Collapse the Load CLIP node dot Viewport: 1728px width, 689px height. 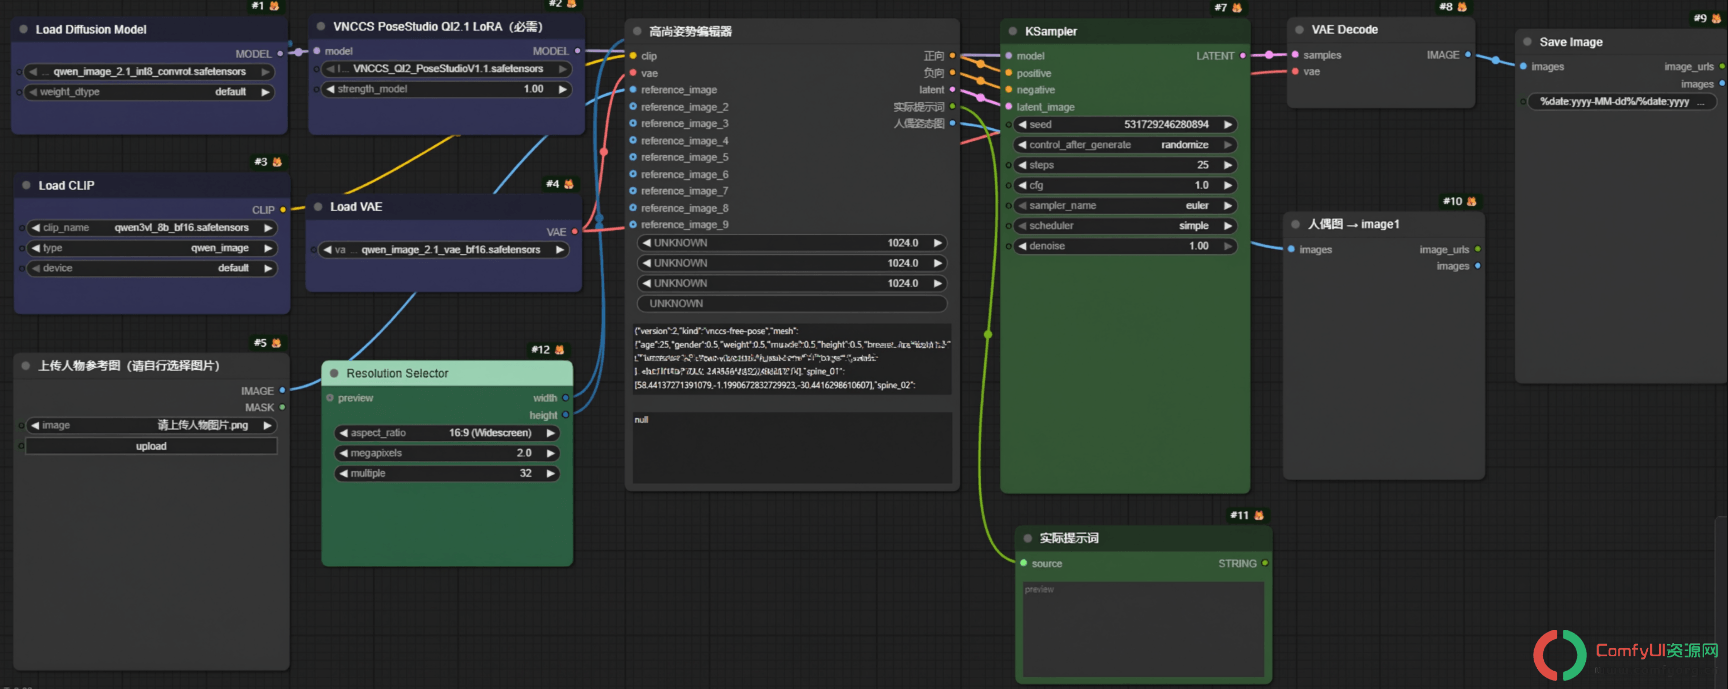pyautogui.click(x=26, y=185)
